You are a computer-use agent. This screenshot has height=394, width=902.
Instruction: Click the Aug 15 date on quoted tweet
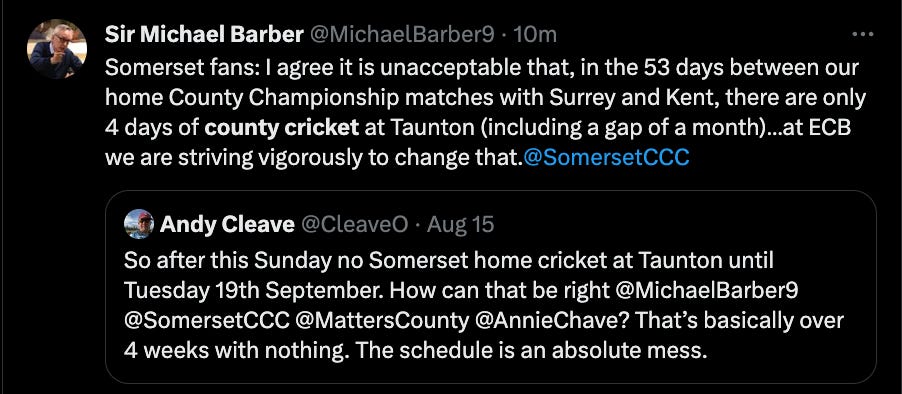pos(460,224)
